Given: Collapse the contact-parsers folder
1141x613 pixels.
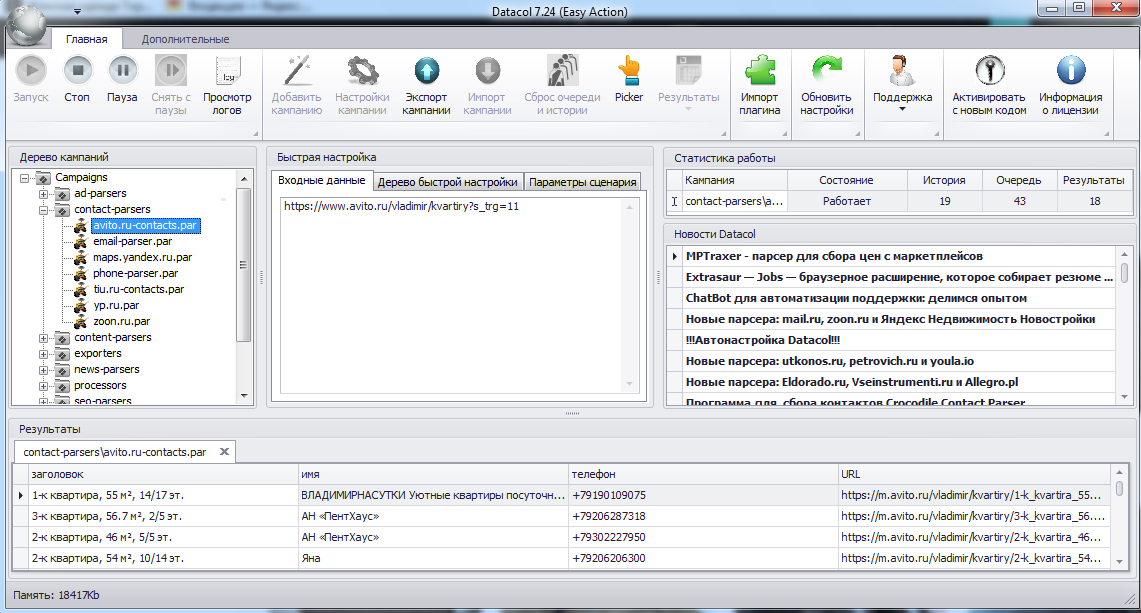Looking at the screenshot, I should (44, 210).
